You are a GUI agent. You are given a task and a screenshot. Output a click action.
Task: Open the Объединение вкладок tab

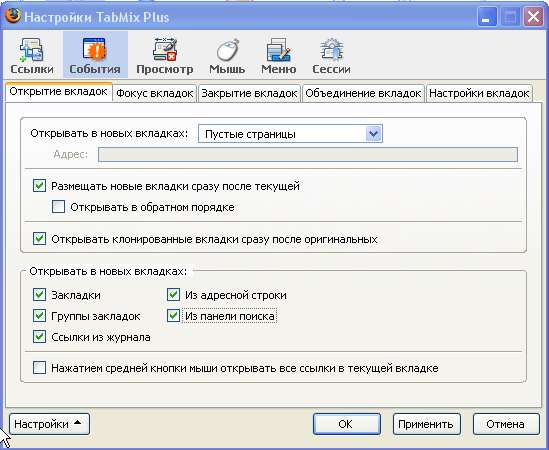coord(363,94)
